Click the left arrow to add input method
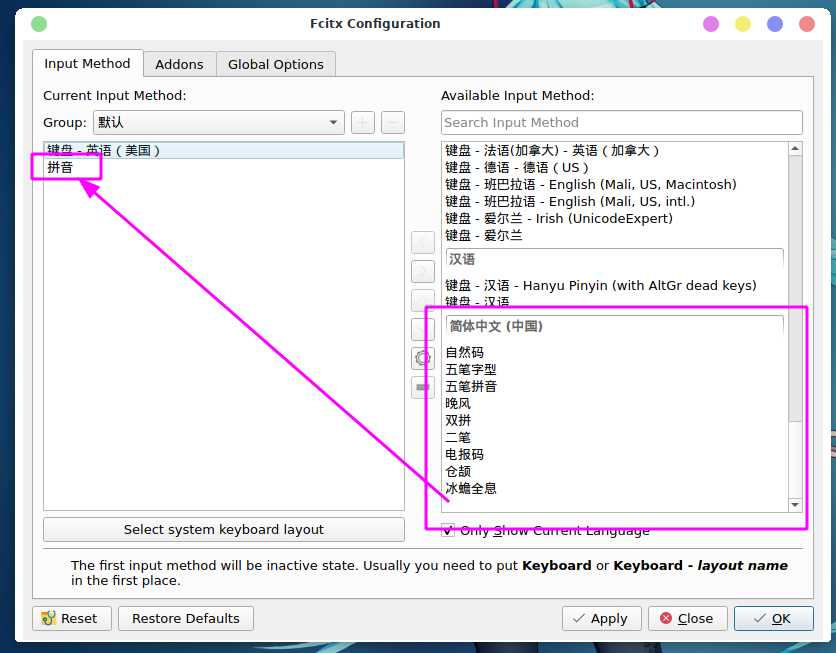 click(x=423, y=242)
